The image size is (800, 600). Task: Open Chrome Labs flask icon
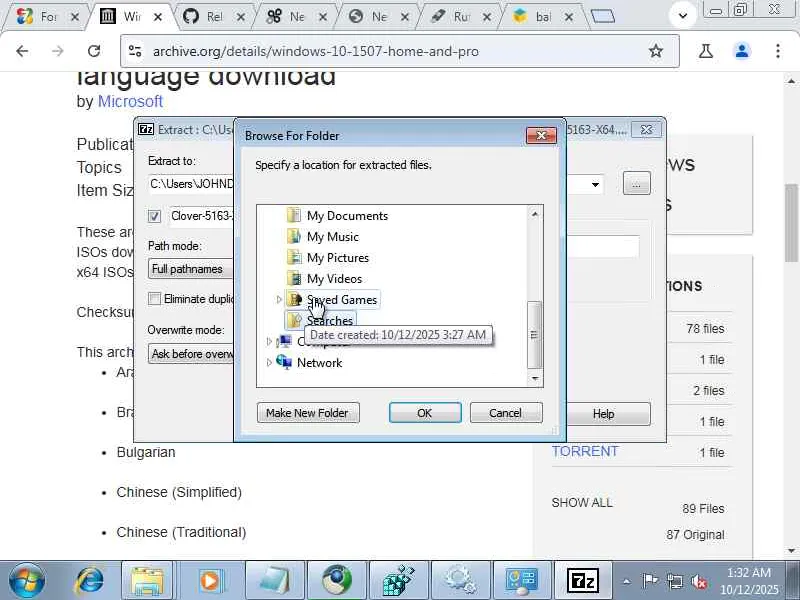click(706, 51)
